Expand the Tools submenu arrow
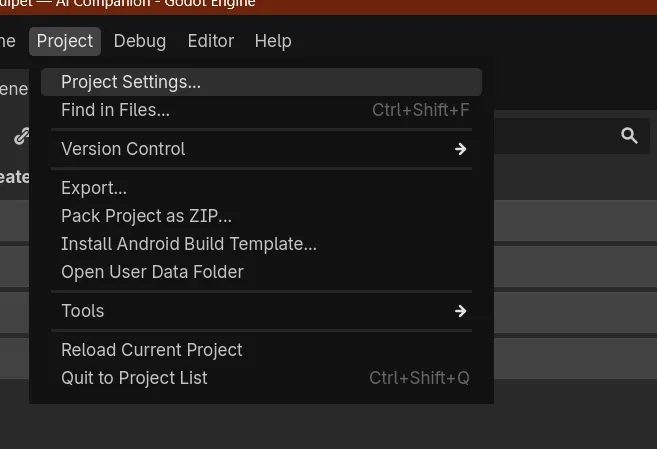This screenshot has height=449, width=657. (460, 311)
